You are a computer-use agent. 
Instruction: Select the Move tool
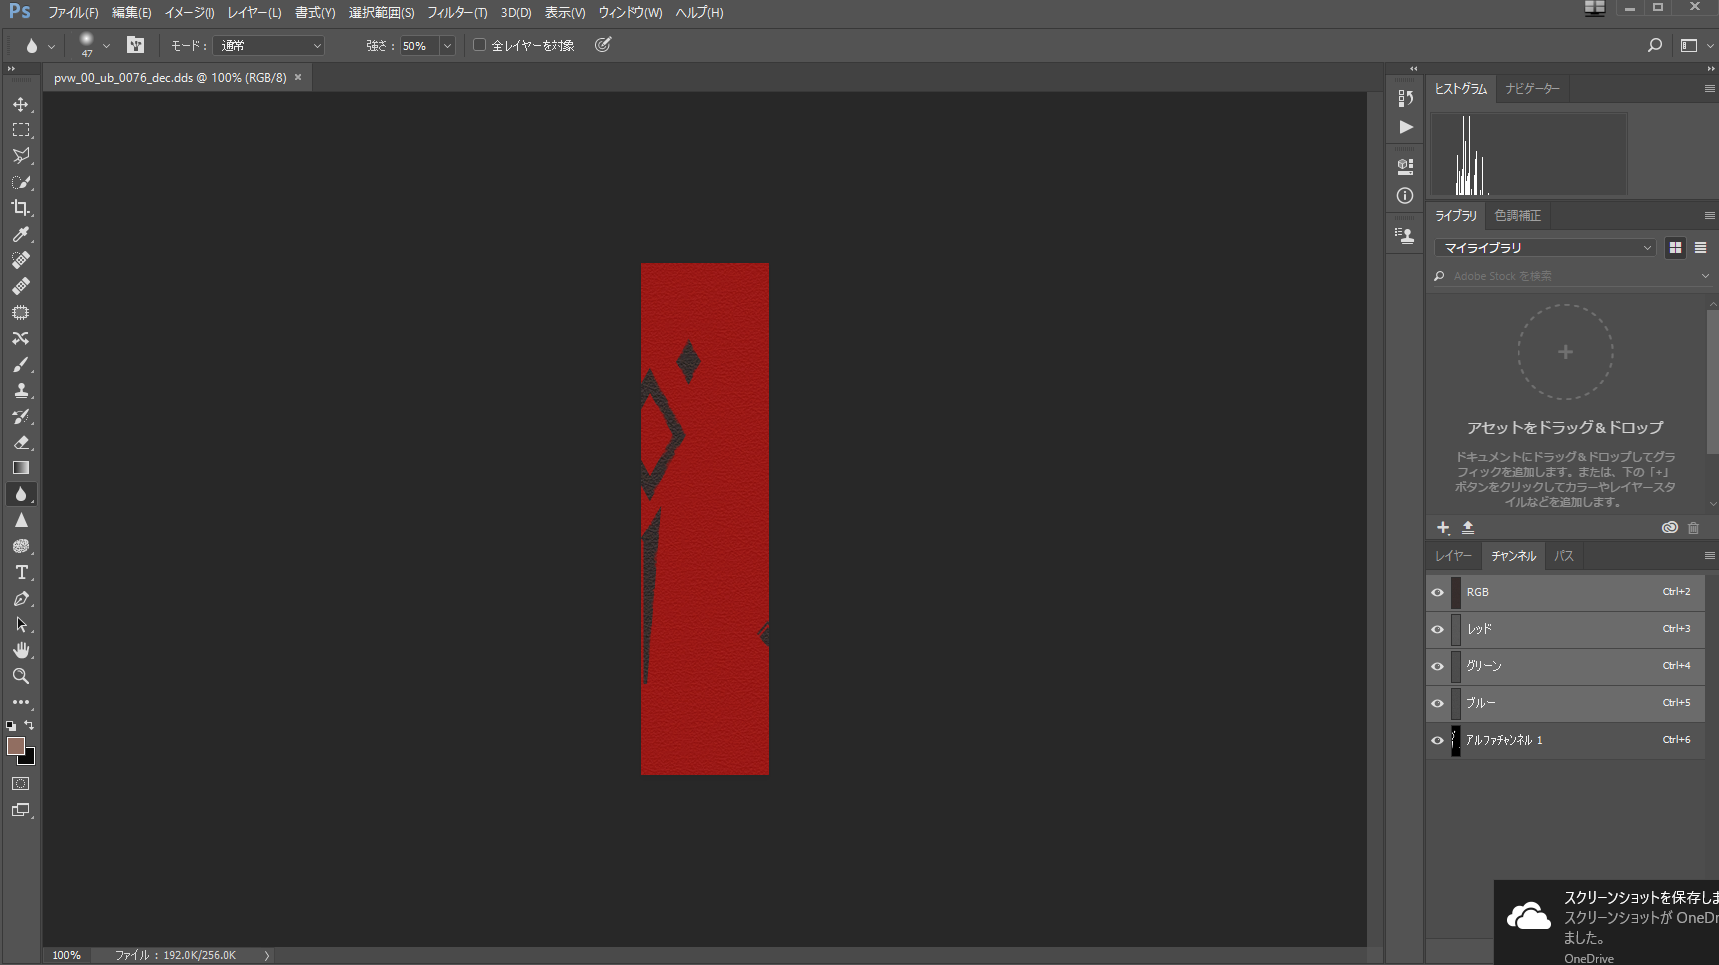click(x=20, y=105)
